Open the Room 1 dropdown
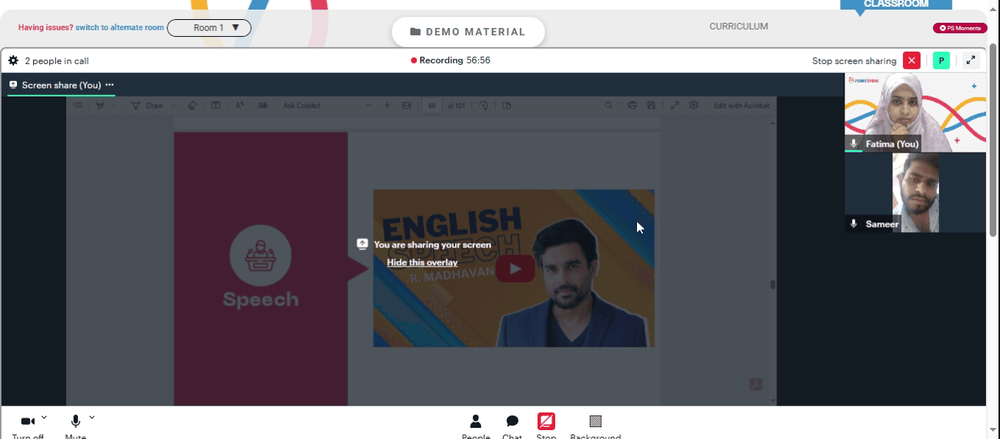Viewport: 1000px width, 439px height. click(x=209, y=28)
